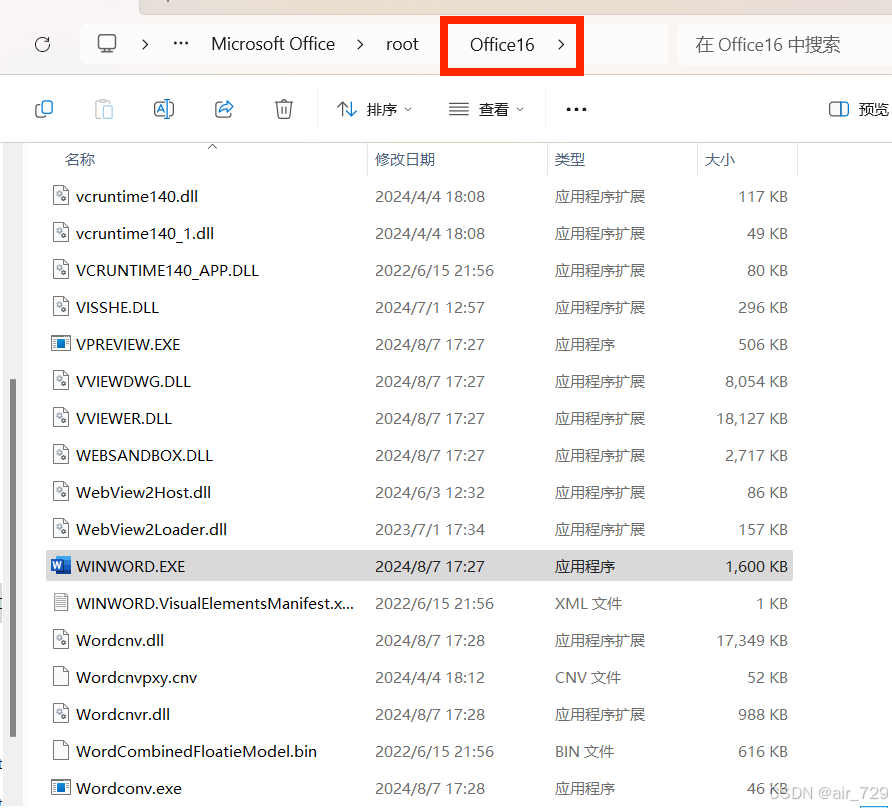892x808 pixels.
Task: Open the hidden path ellipsis in breadcrumb
Action: tap(181, 43)
